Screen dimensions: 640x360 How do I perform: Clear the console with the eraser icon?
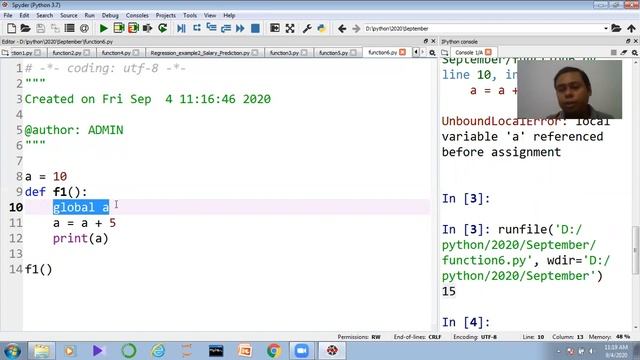click(624, 53)
